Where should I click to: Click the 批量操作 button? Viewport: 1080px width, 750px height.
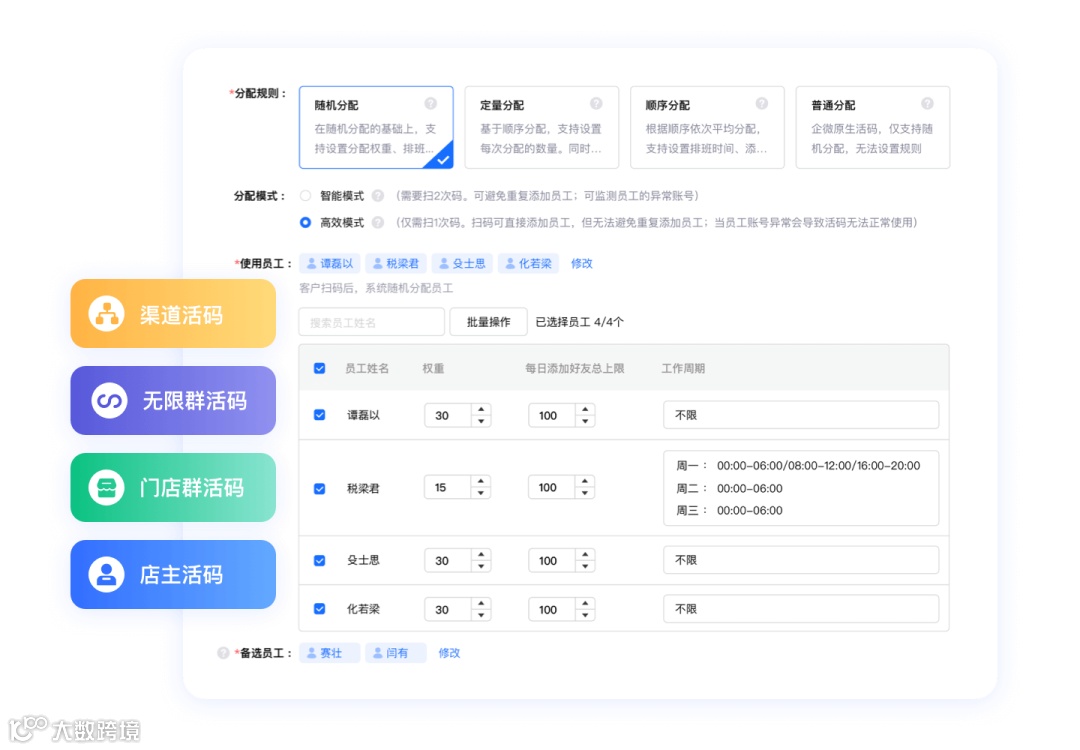488,322
